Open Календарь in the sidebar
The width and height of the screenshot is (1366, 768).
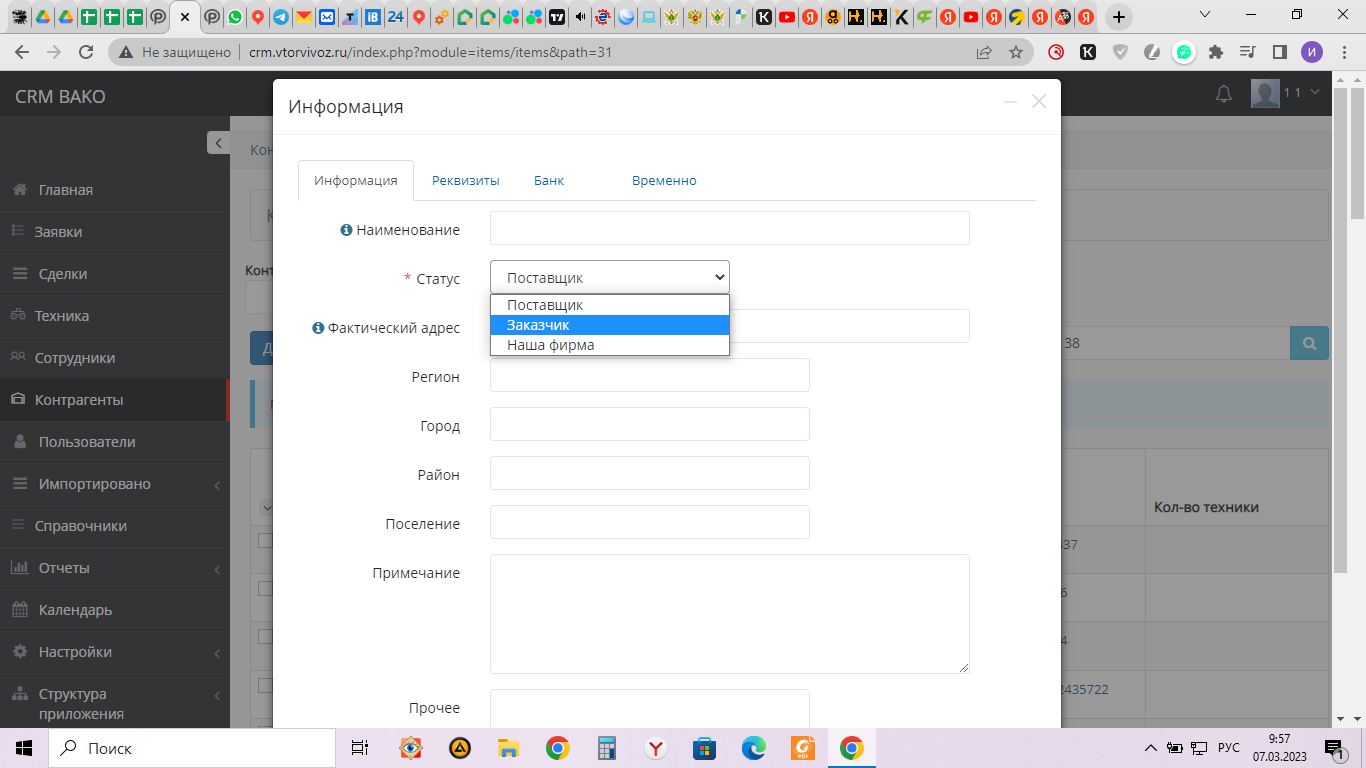click(x=75, y=610)
